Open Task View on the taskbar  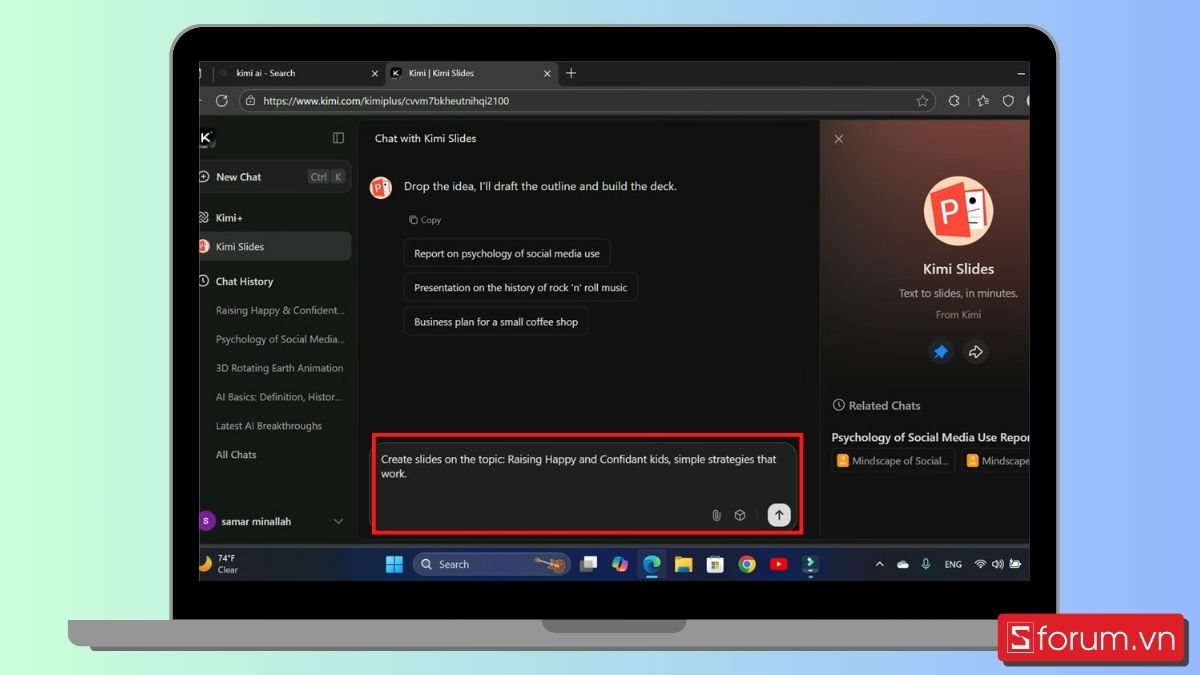[x=588, y=564]
